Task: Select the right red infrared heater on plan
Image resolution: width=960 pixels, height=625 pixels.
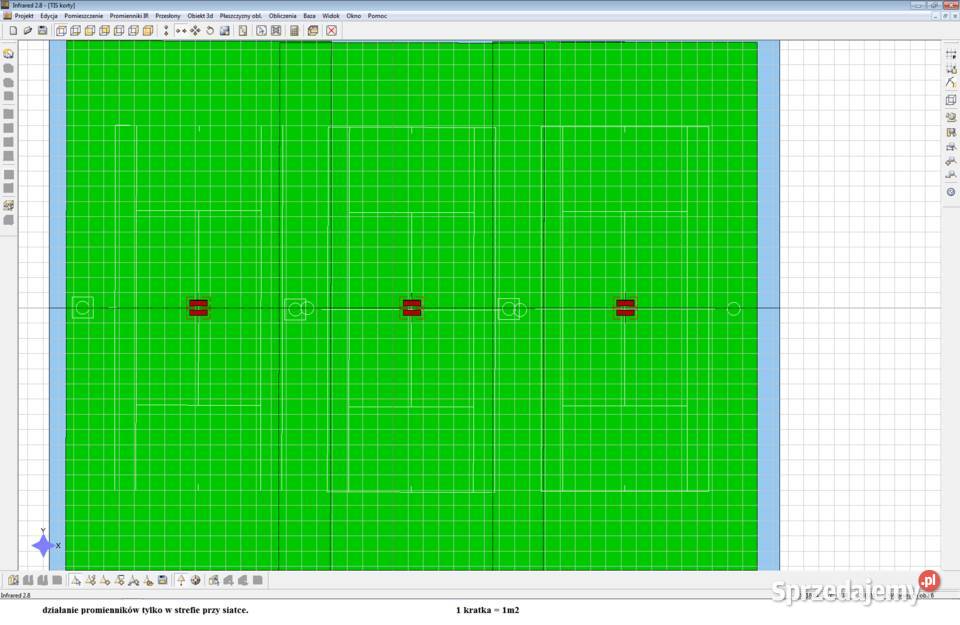Action: pyautogui.click(x=625, y=307)
